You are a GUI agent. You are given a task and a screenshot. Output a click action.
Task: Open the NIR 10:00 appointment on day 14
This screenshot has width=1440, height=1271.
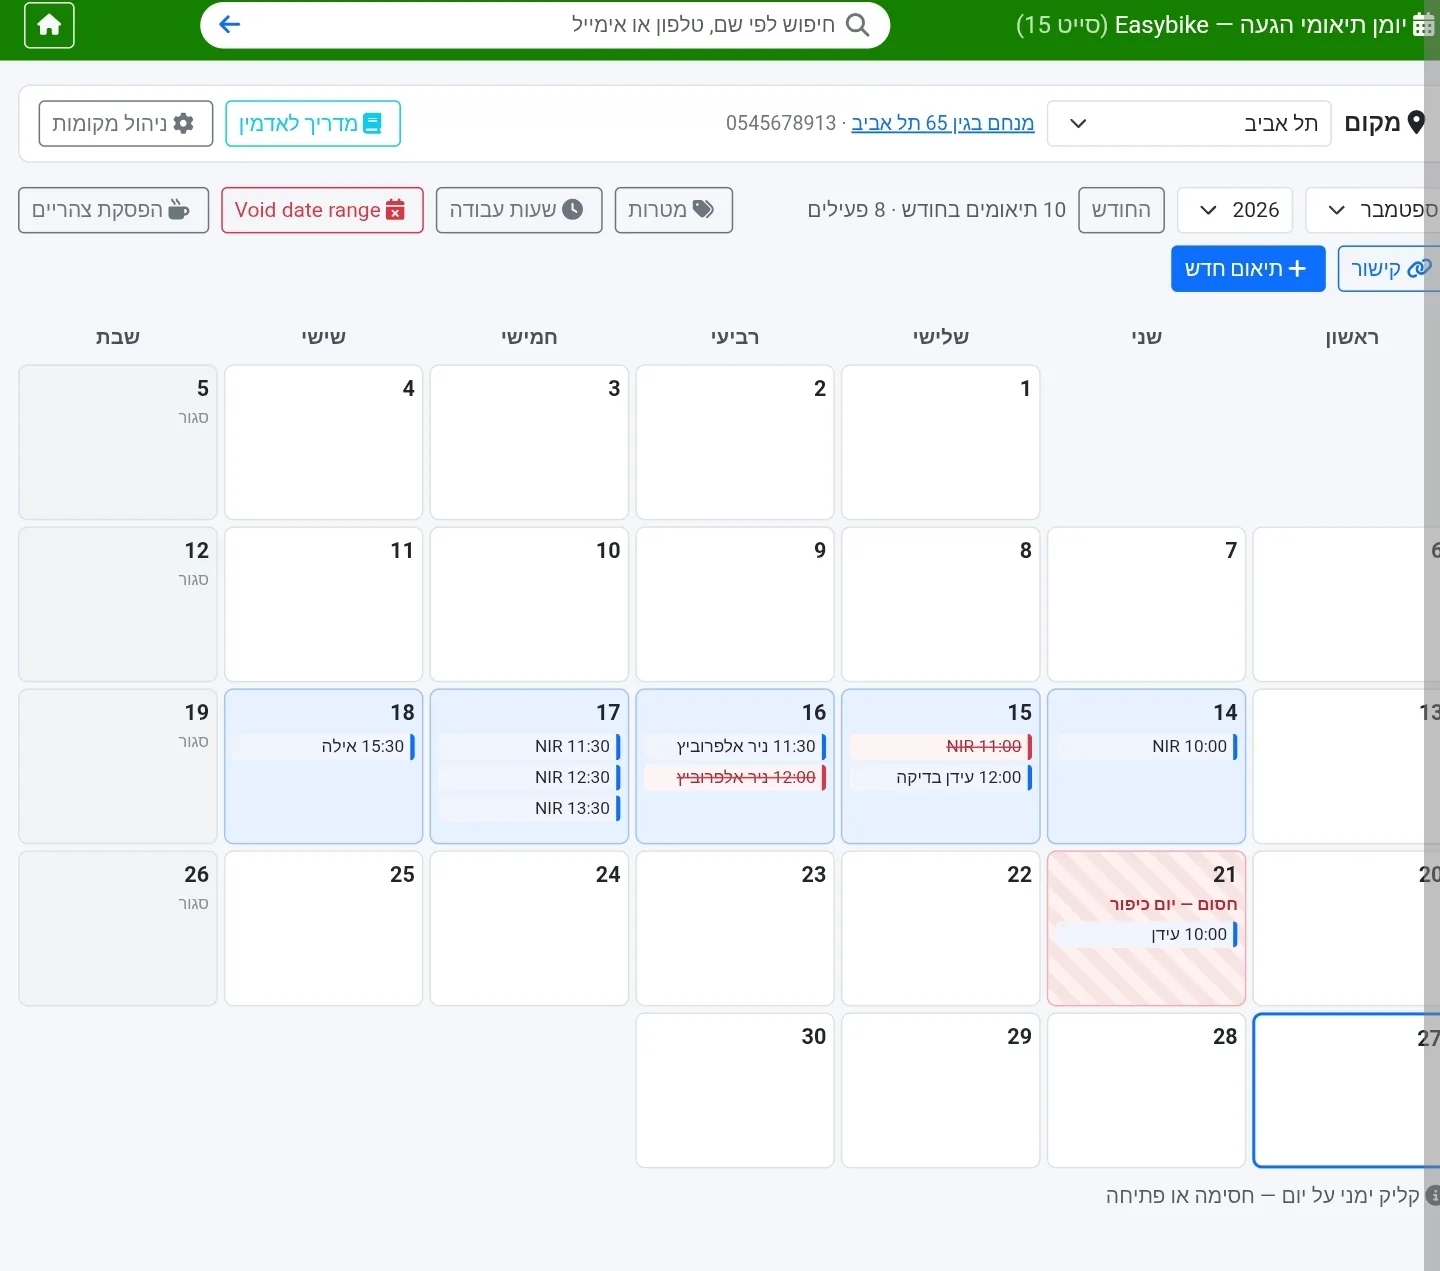[1146, 747]
